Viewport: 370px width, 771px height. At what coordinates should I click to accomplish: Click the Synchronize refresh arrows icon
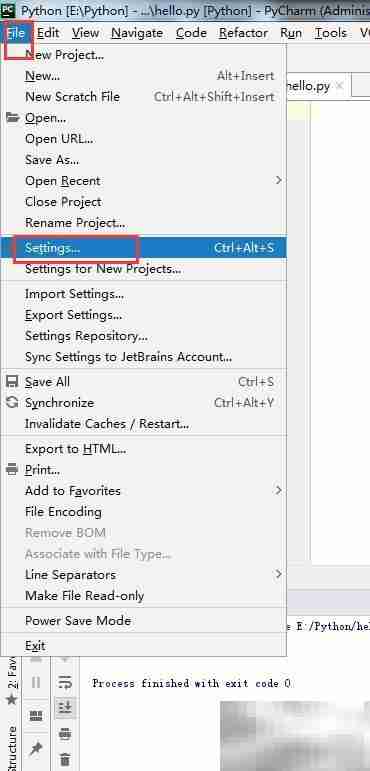(12, 402)
